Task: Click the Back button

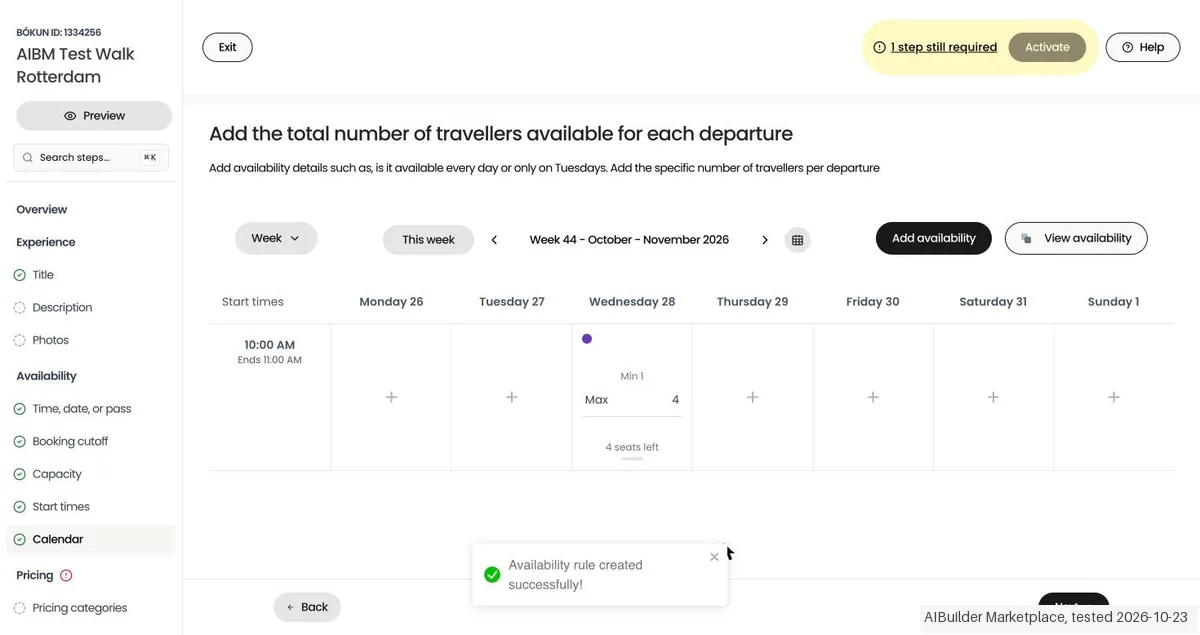Action: pyautogui.click(x=307, y=607)
